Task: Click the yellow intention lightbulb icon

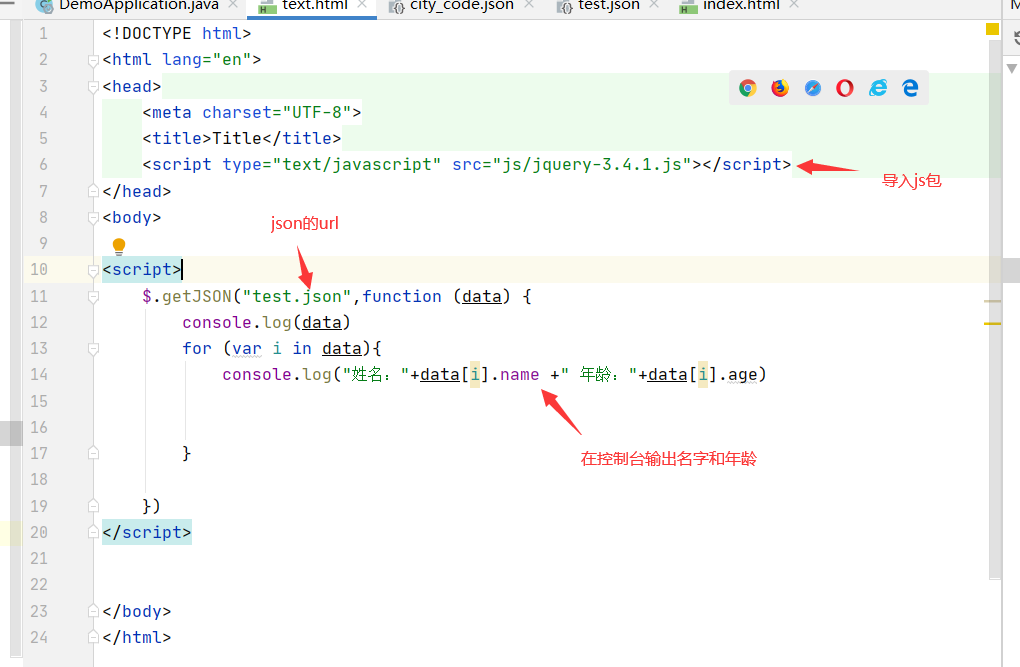Action: pyautogui.click(x=118, y=246)
